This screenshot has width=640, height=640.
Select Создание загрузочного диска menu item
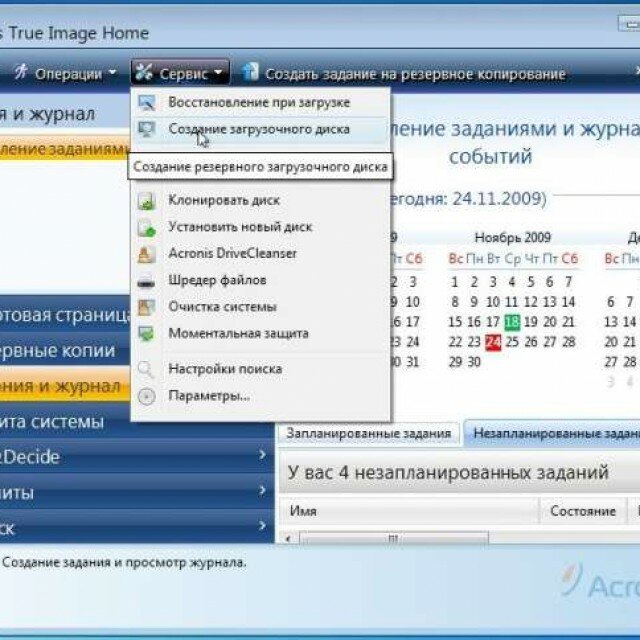[x=260, y=129]
